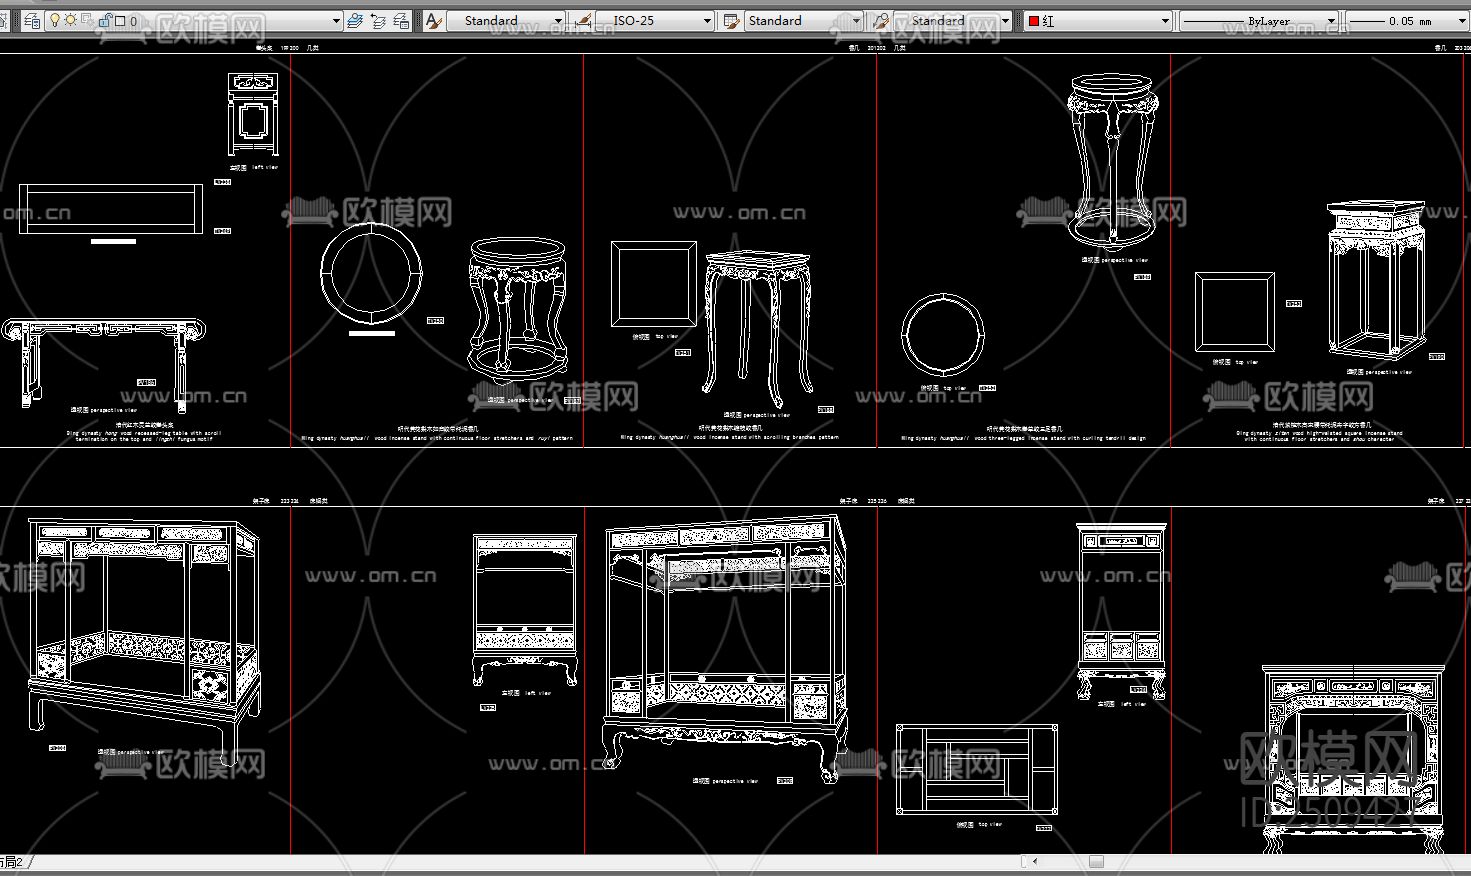Viewport: 1471px width, 876px height.
Task: Switch to the 布局2 layout tab
Action: click(11, 861)
